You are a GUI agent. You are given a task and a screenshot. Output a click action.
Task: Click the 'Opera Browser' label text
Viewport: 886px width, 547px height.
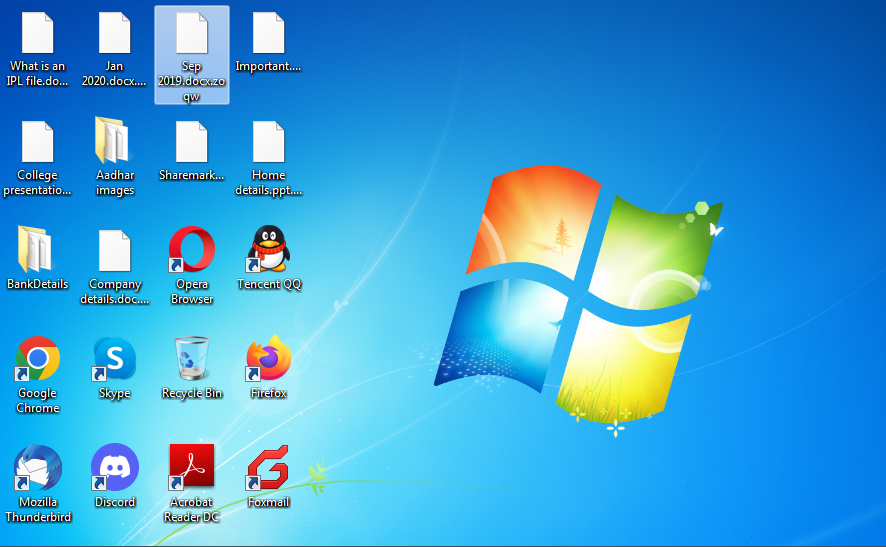click(192, 291)
